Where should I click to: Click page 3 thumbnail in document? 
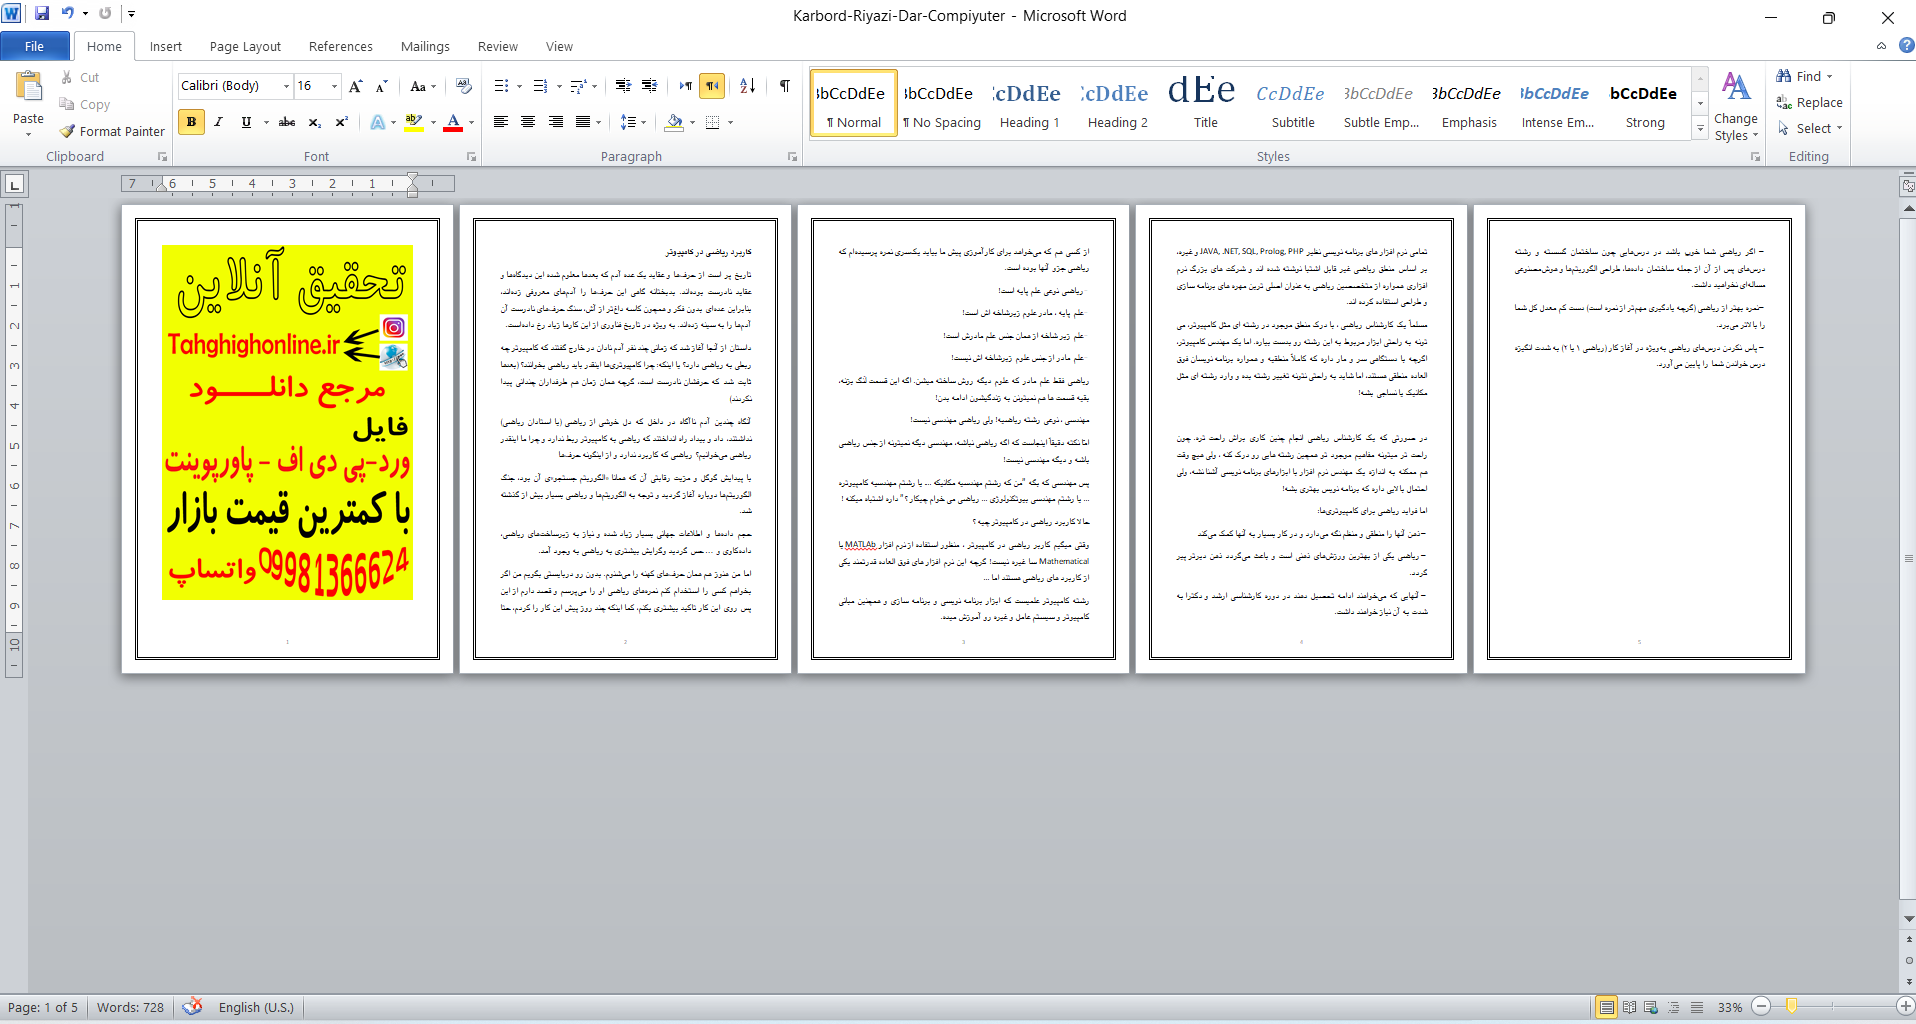[963, 439]
